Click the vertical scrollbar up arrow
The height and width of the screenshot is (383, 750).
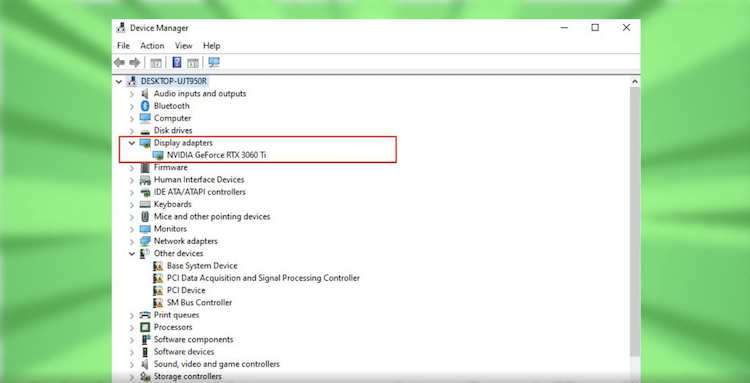coord(635,82)
